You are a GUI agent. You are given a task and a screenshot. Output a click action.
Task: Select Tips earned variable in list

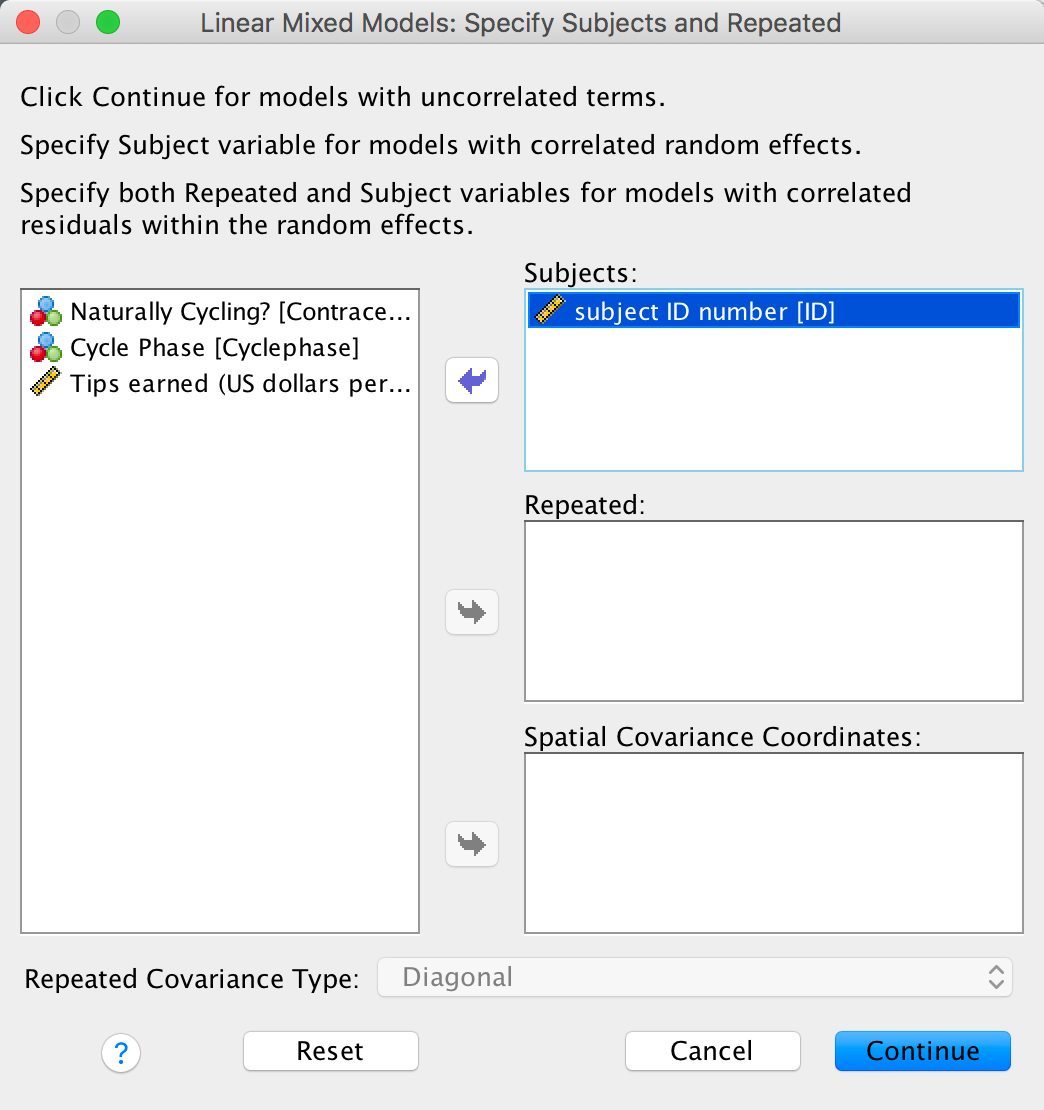[240, 384]
